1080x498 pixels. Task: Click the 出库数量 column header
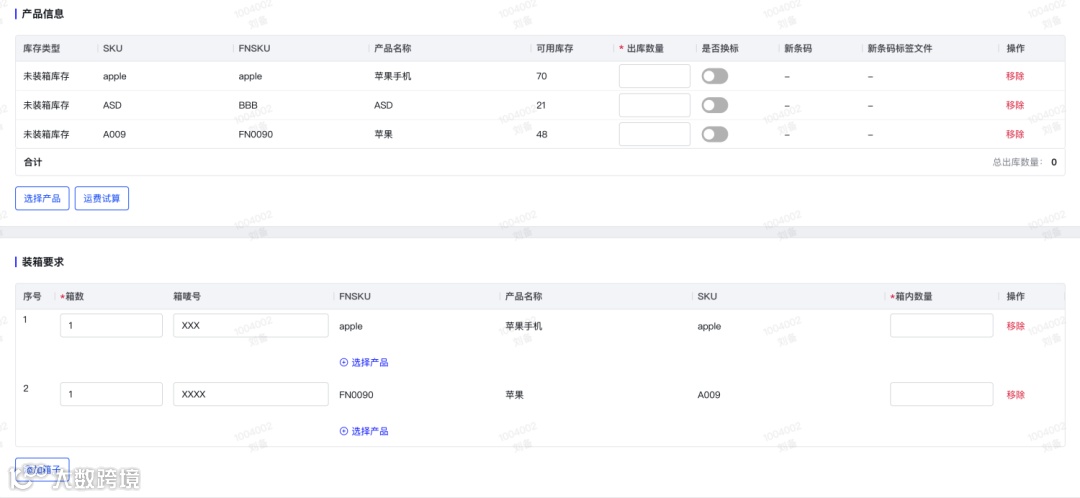[645, 48]
